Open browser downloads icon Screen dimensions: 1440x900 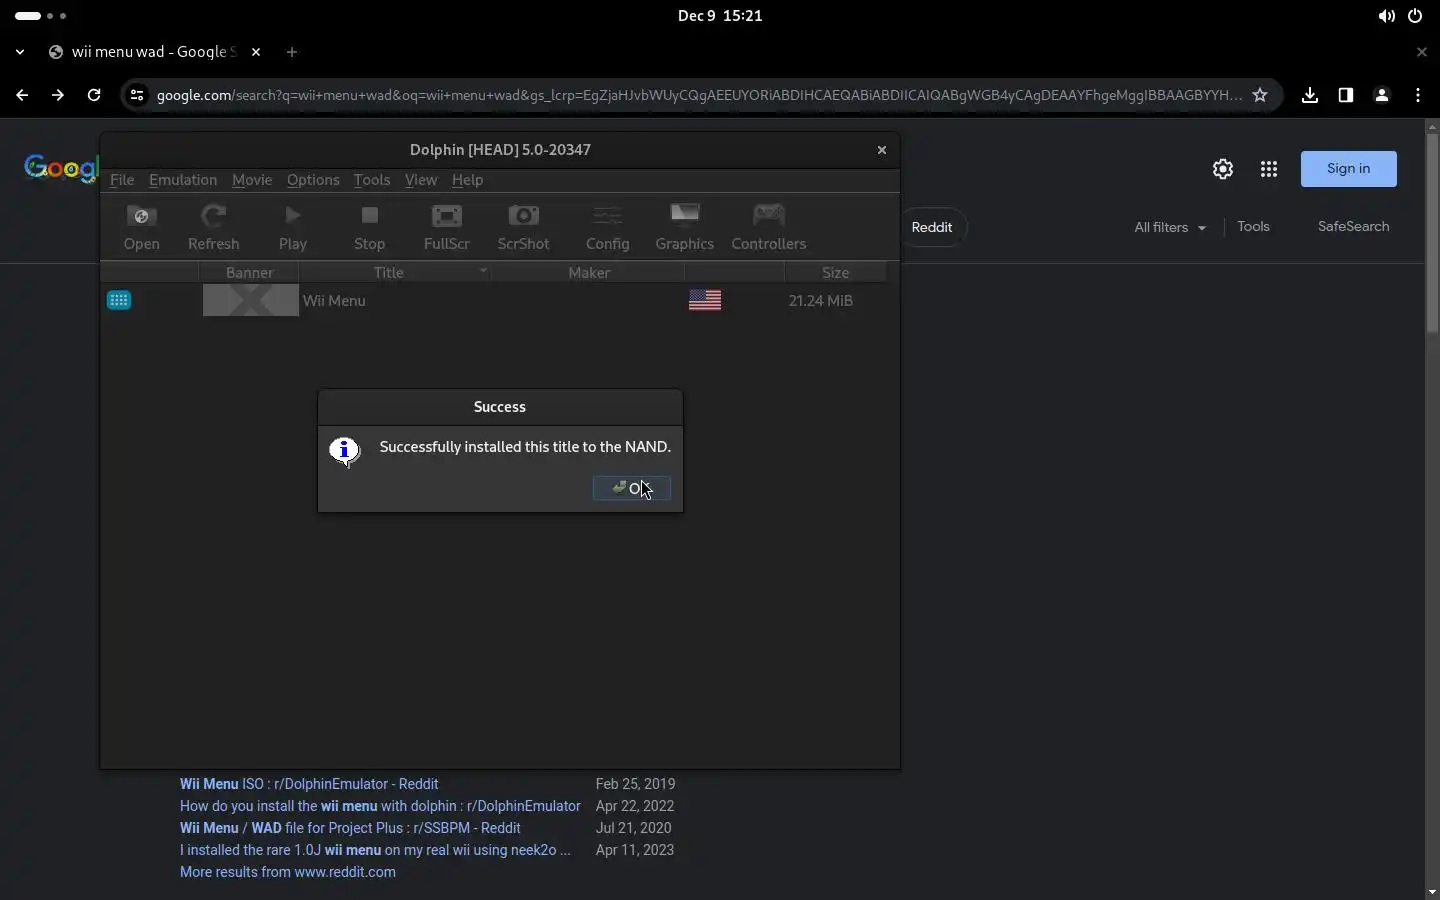(x=1310, y=95)
